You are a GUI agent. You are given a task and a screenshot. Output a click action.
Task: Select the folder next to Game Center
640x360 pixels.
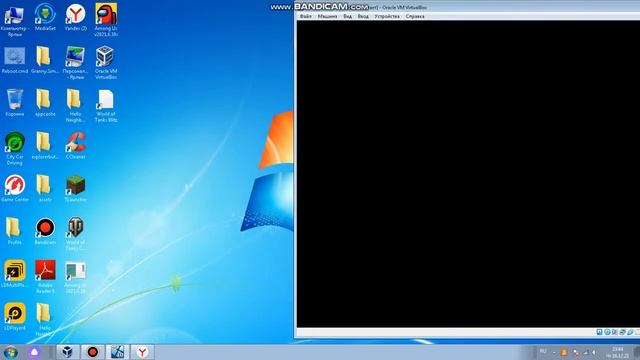click(45, 189)
